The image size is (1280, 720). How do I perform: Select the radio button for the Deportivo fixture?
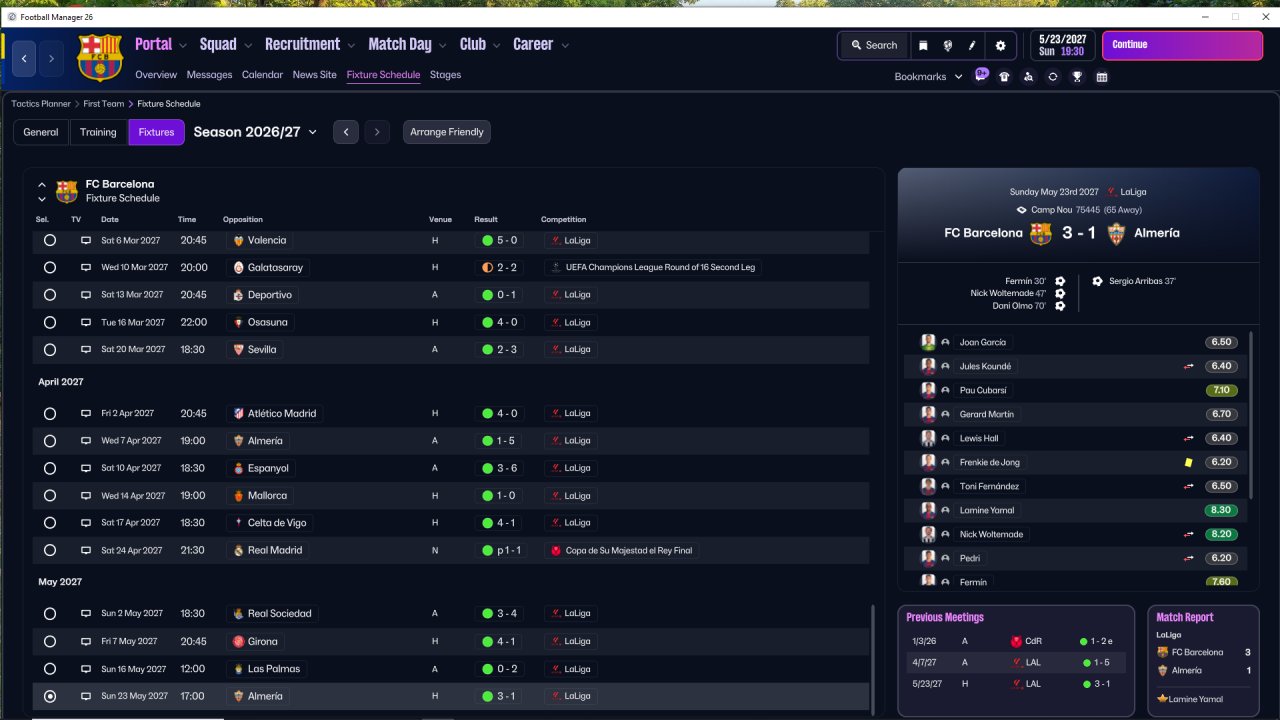click(x=50, y=295)
